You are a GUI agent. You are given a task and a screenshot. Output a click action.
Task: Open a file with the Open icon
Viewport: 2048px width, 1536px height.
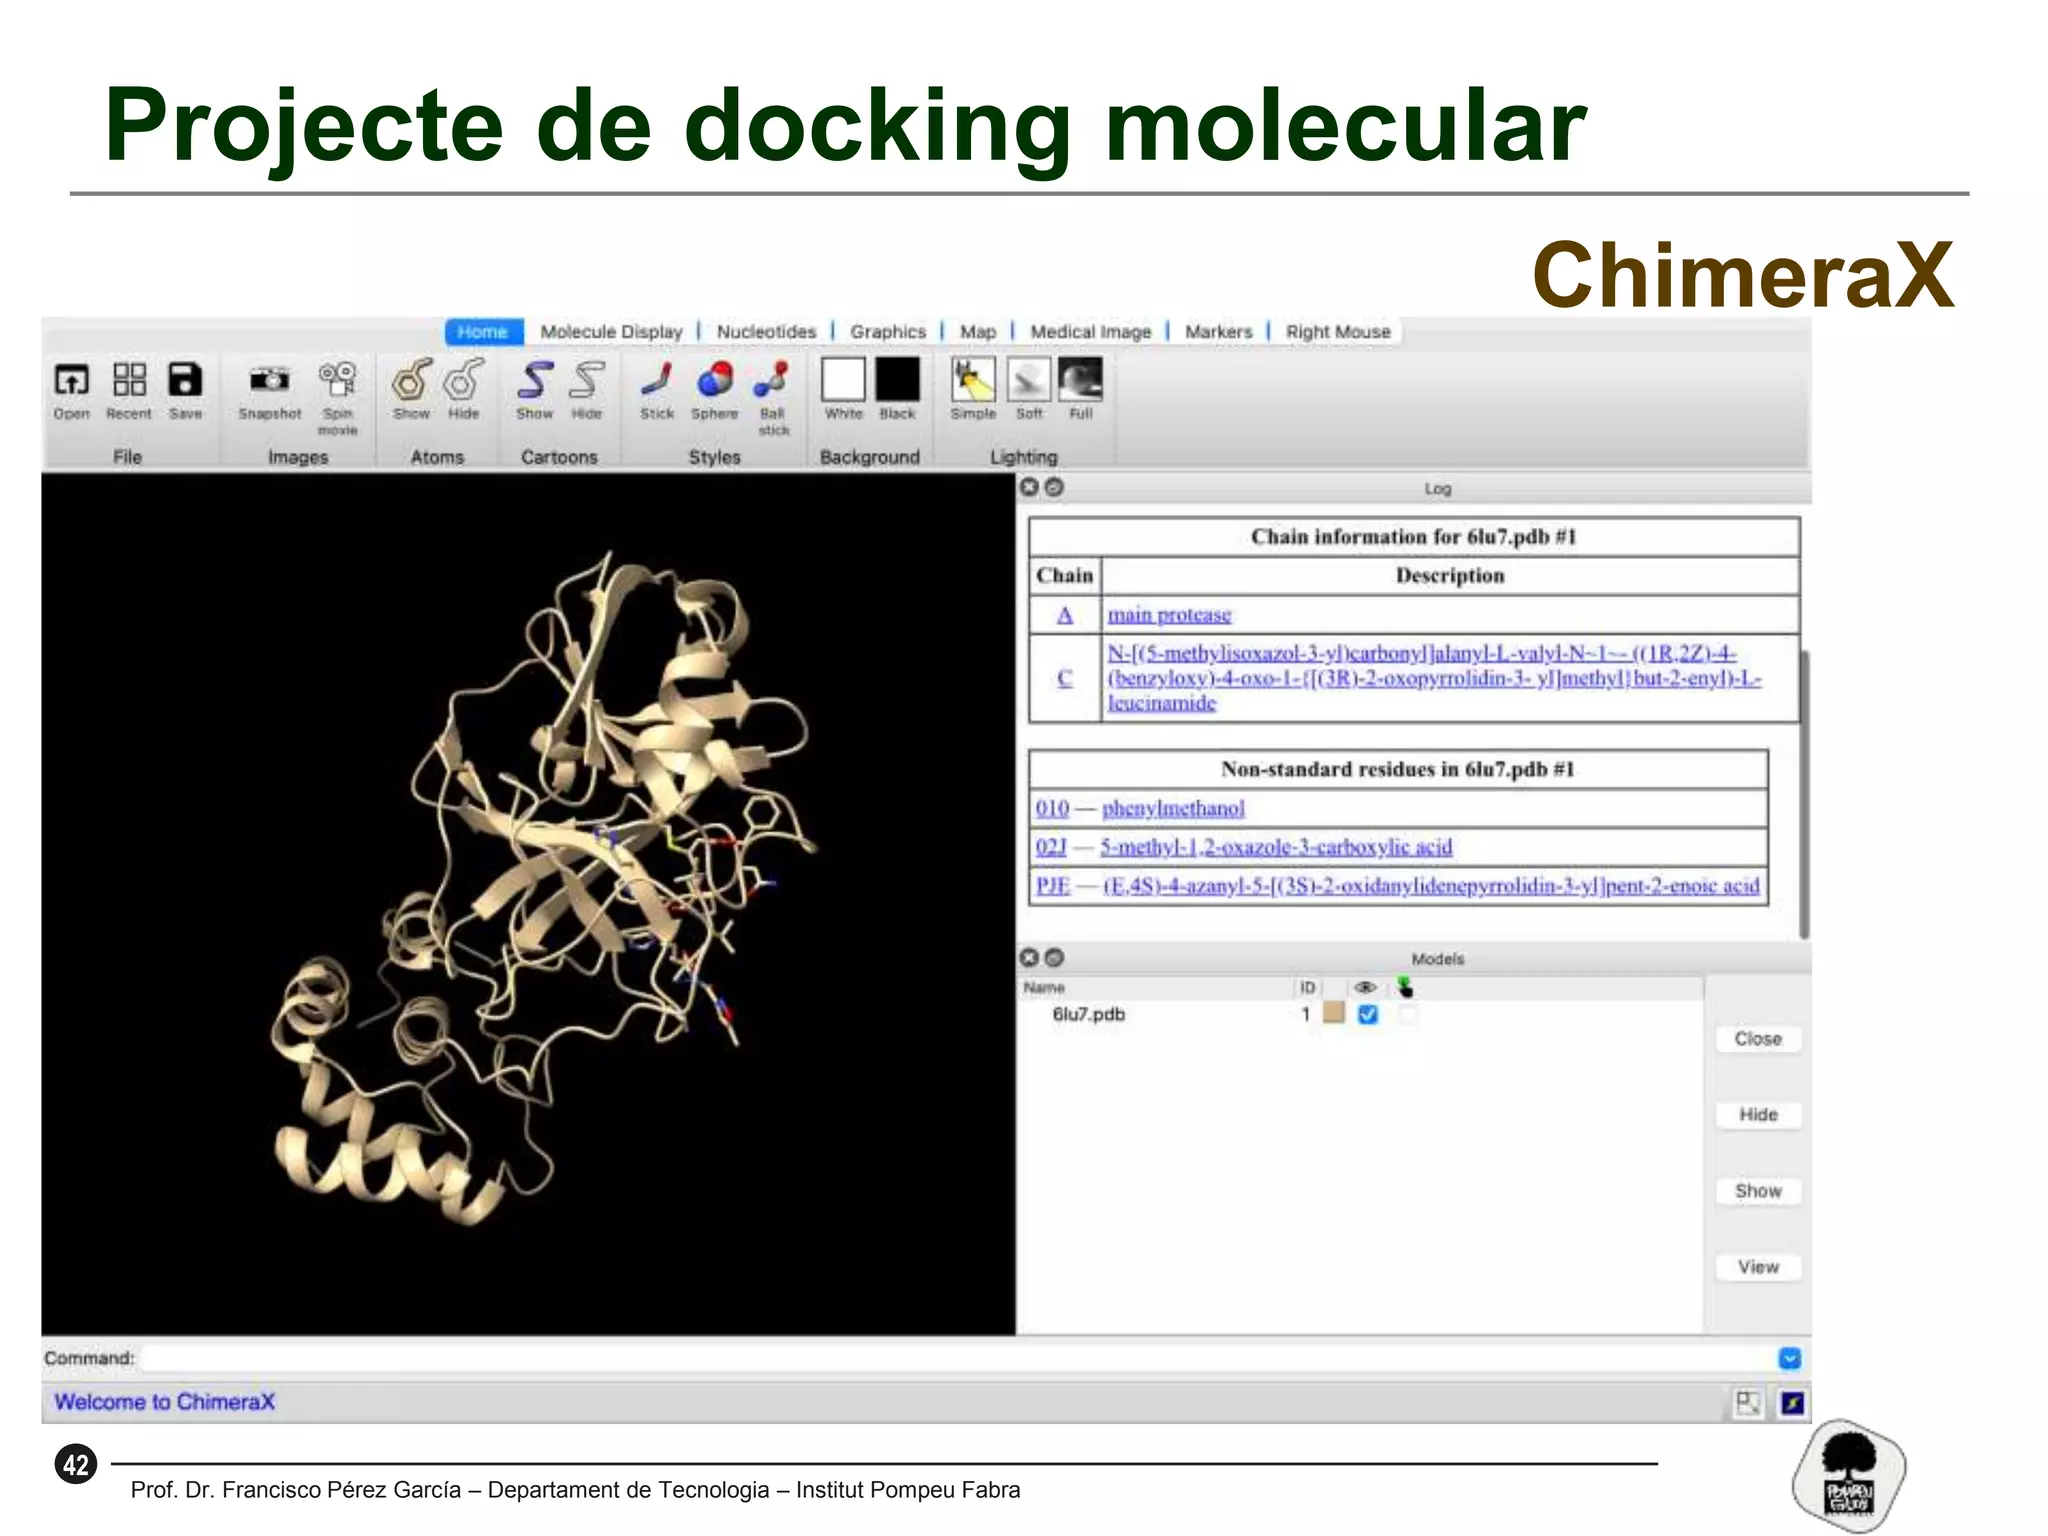[x=71, y=390]
